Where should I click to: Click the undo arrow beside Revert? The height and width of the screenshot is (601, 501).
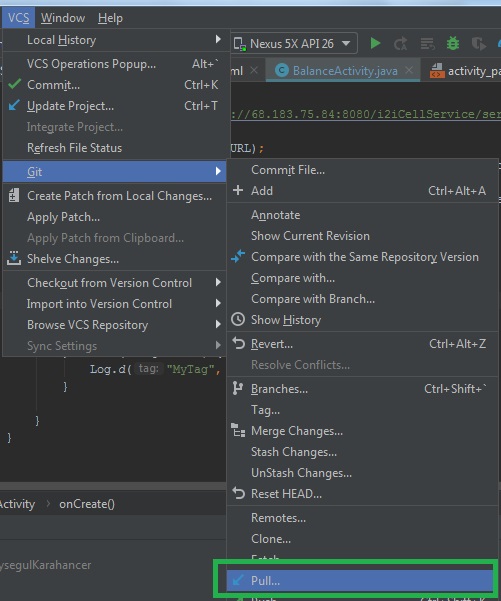click(x=238, y=343)
